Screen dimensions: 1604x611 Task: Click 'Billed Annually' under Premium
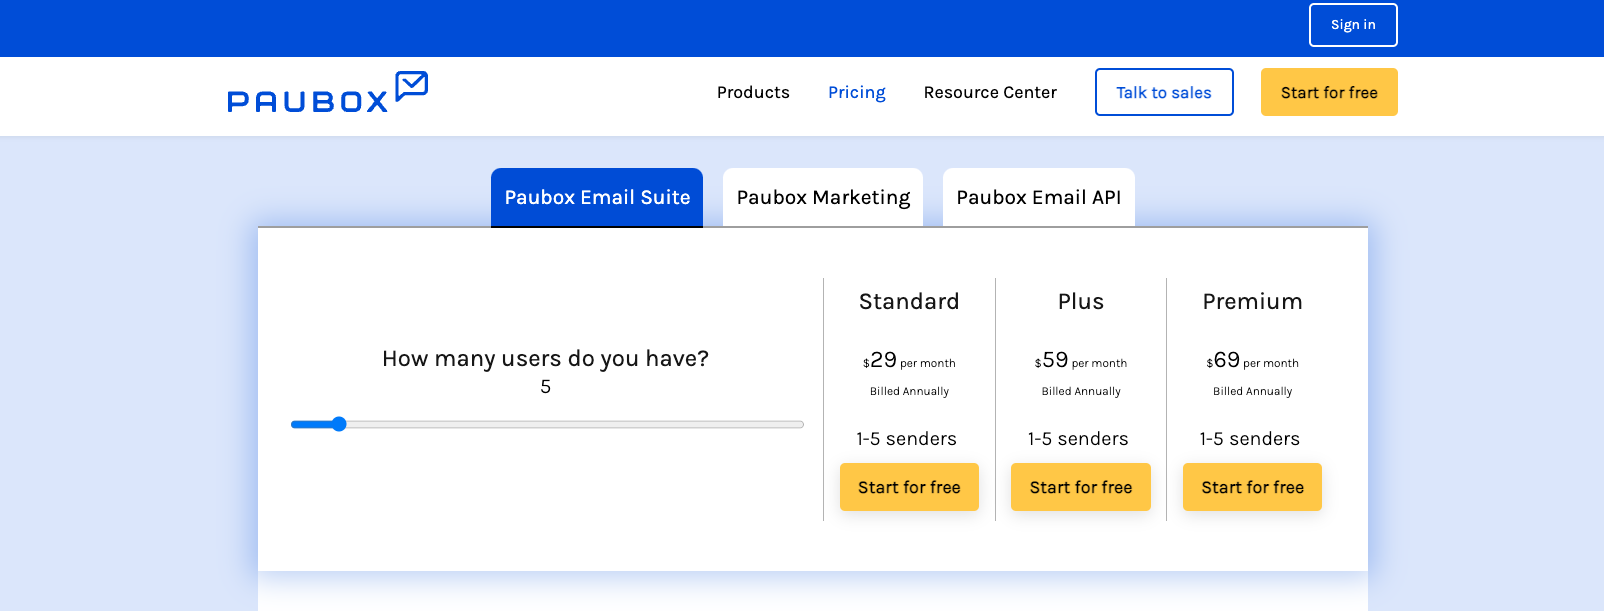coord(1252,391)
